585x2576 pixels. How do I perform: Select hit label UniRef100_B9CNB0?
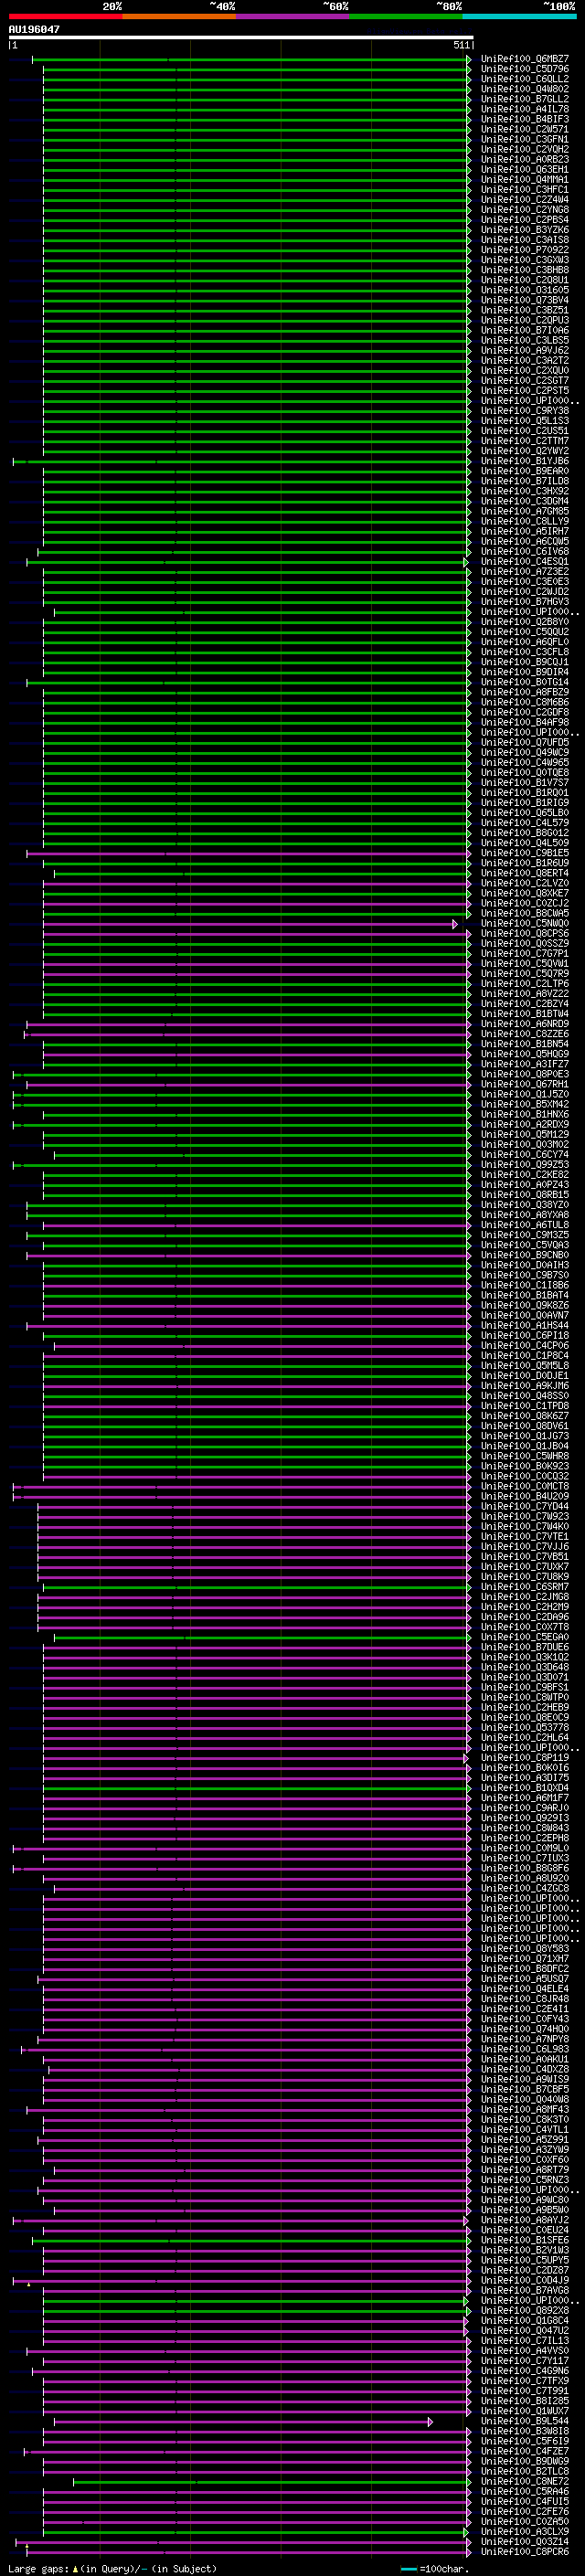525,1255
